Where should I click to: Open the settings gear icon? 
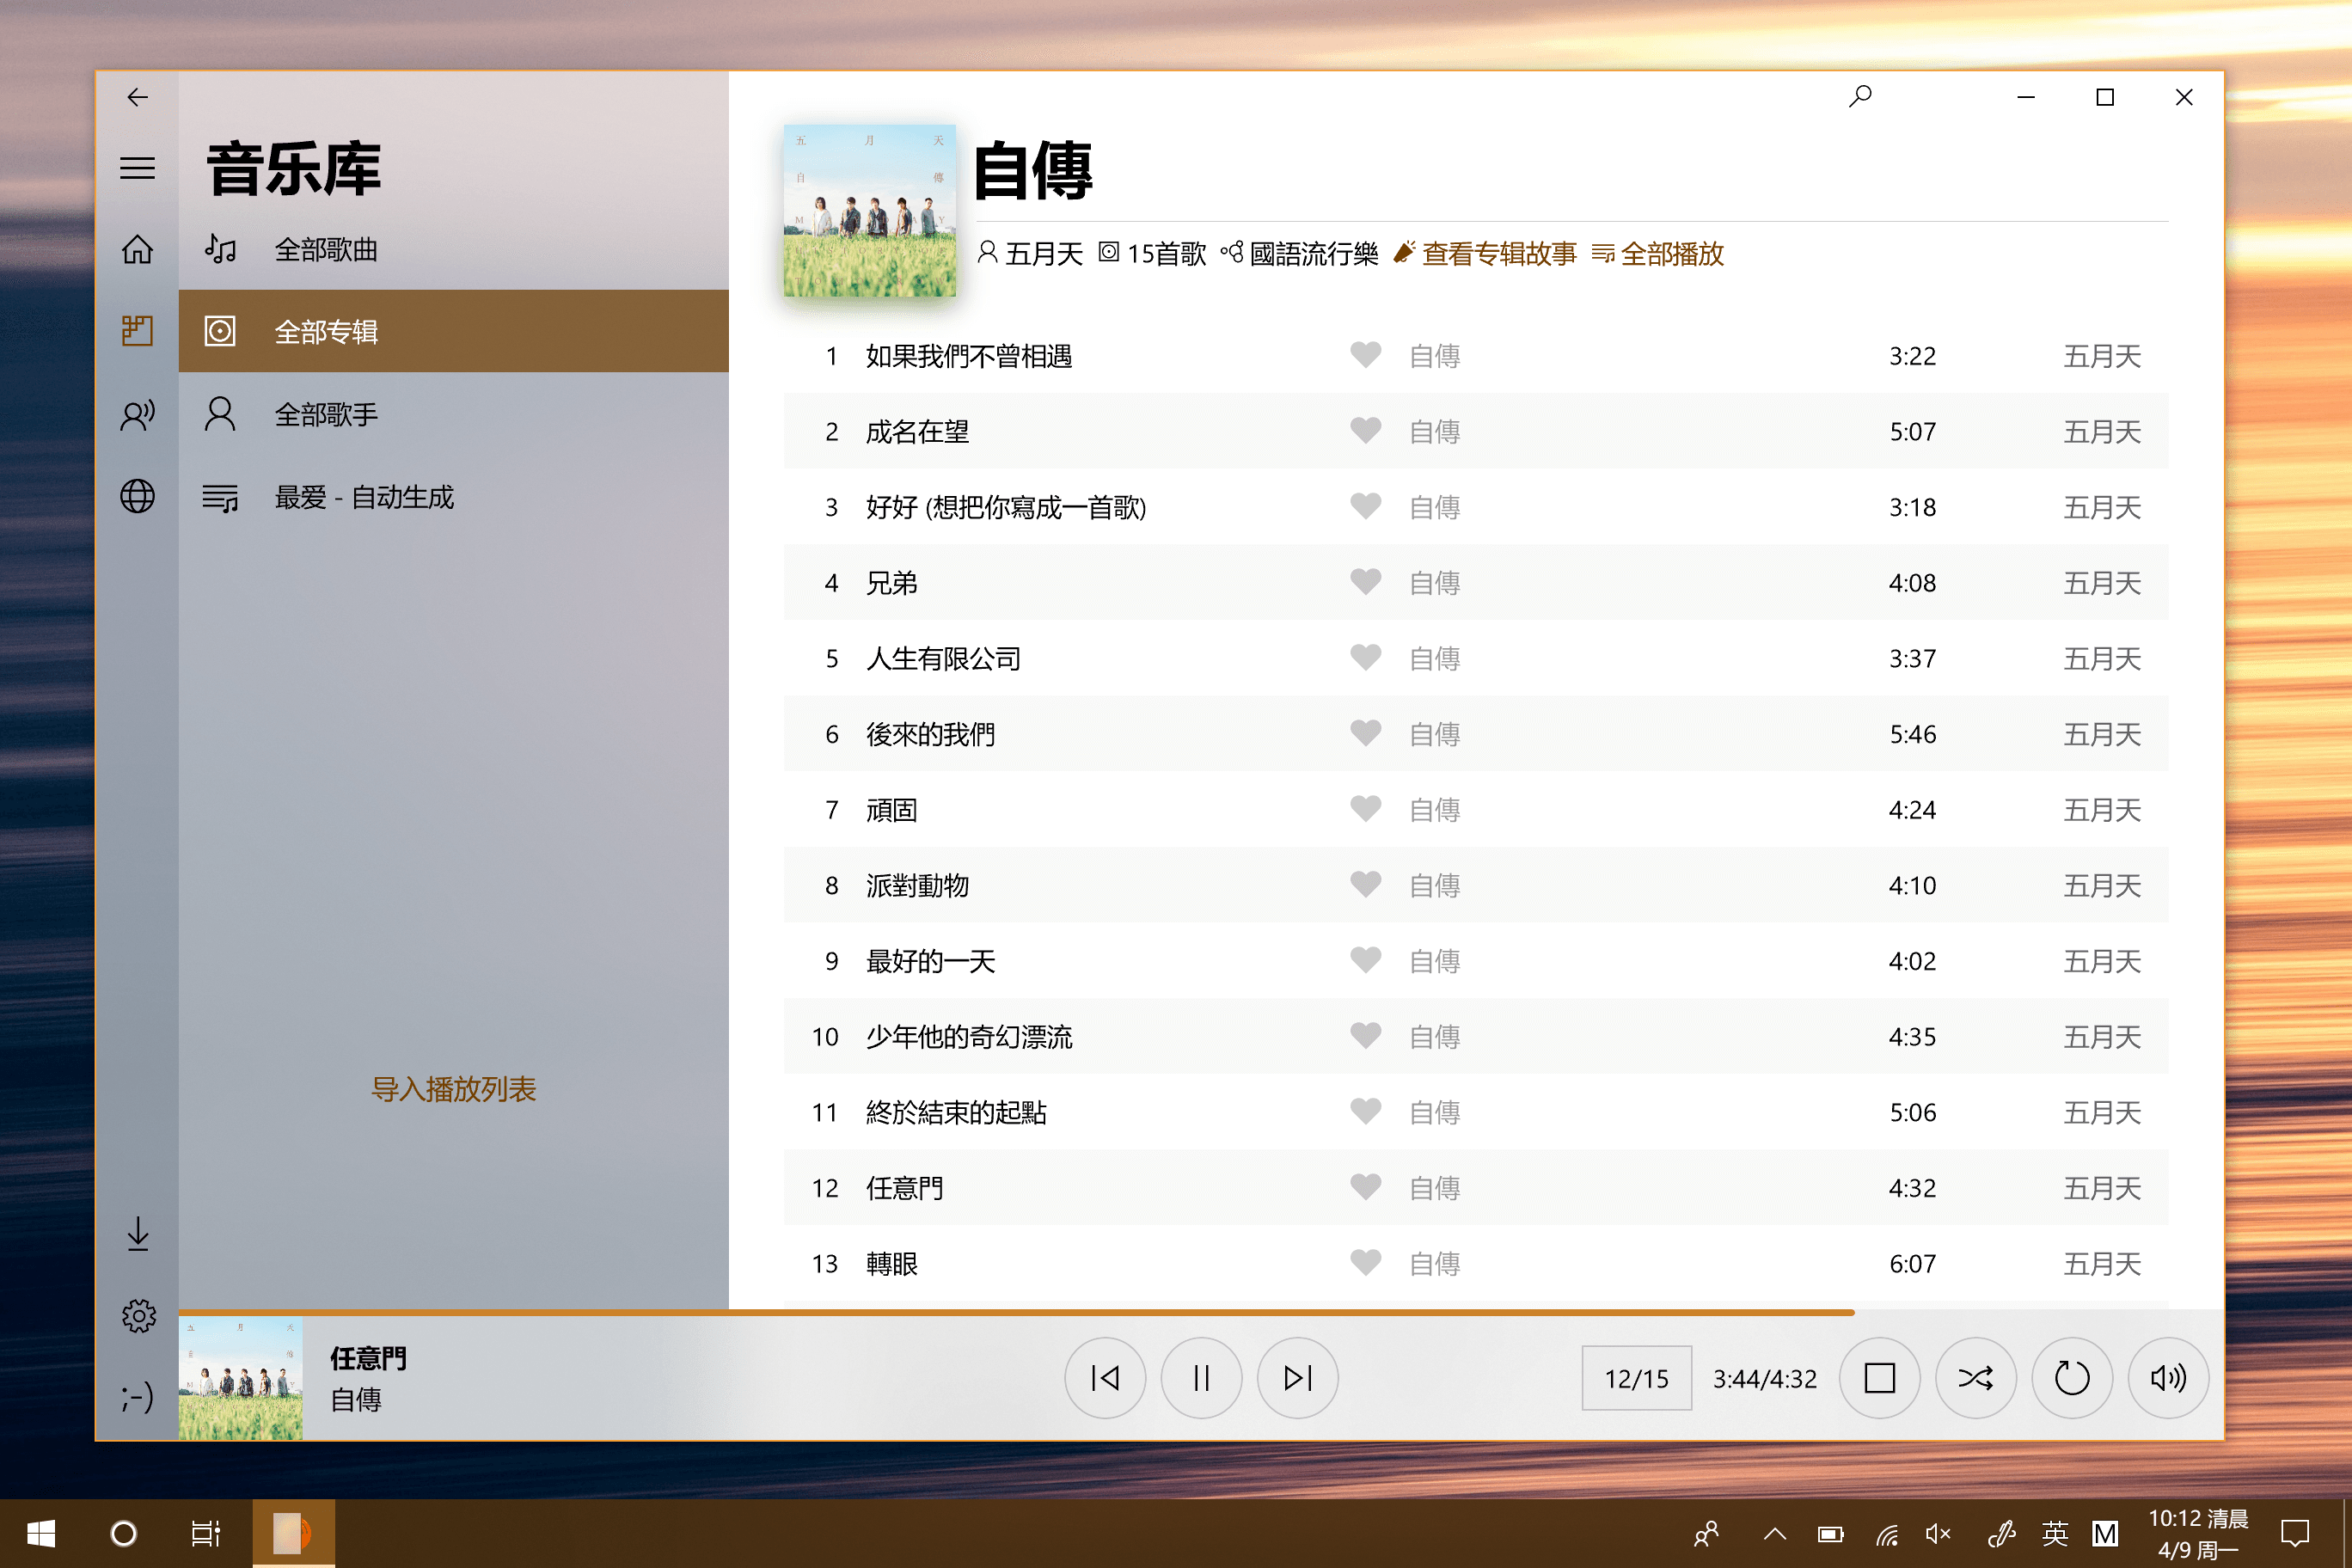(x=138, y=1316)
